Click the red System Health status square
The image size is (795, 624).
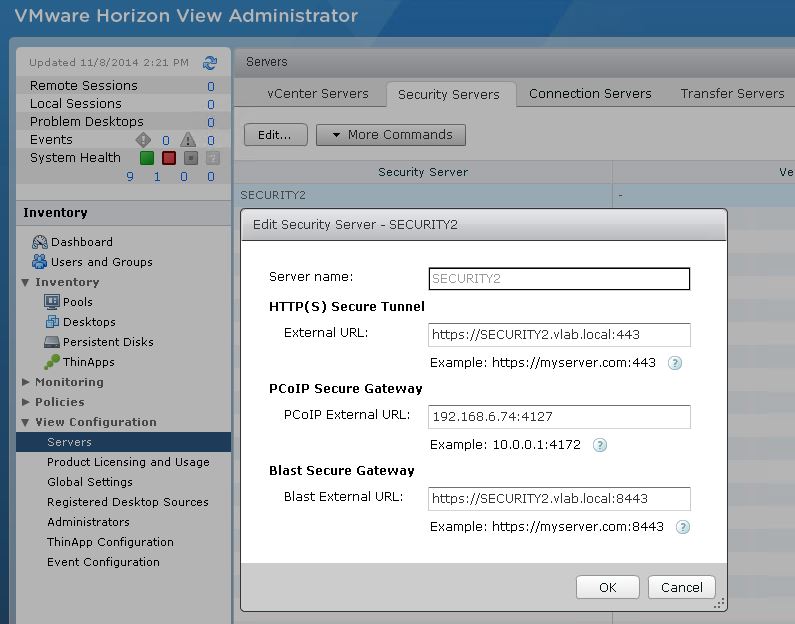169,158
